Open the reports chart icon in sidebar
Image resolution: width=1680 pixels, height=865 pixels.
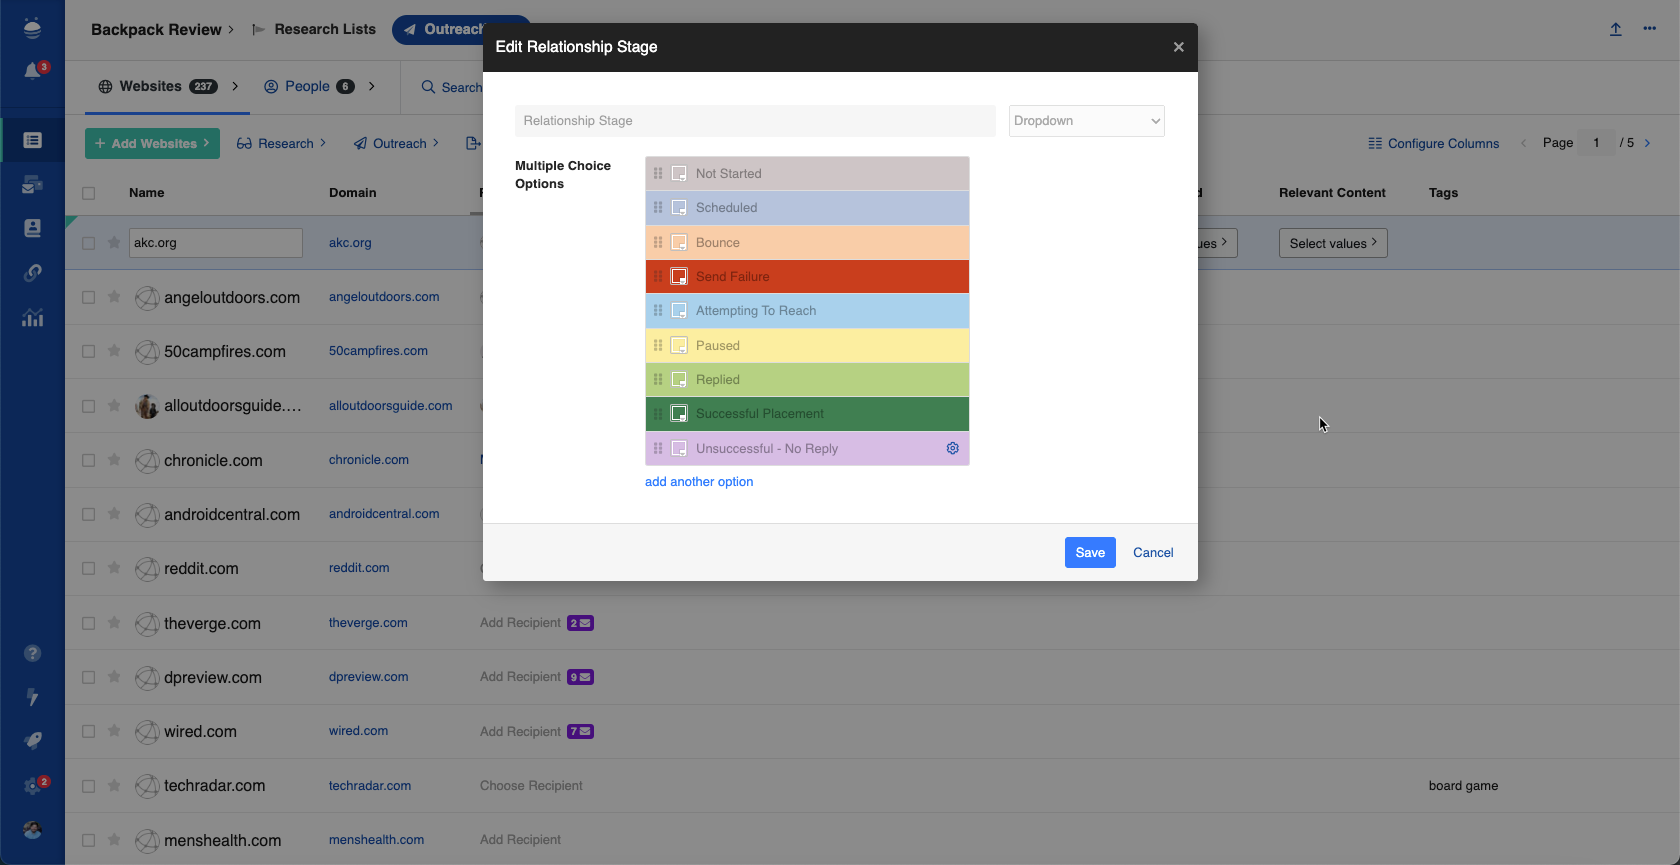[x=33, y=318]
